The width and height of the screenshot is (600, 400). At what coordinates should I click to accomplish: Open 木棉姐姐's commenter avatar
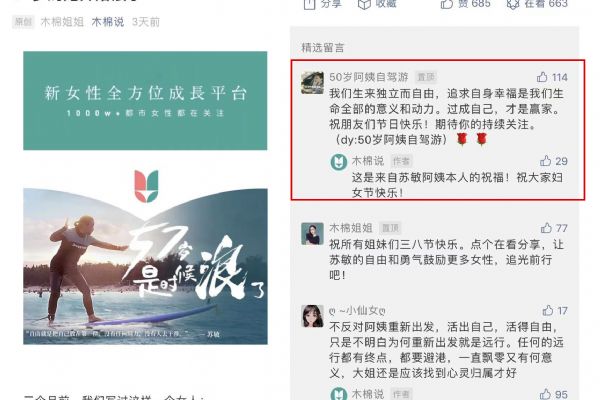(x=312, y=233)
